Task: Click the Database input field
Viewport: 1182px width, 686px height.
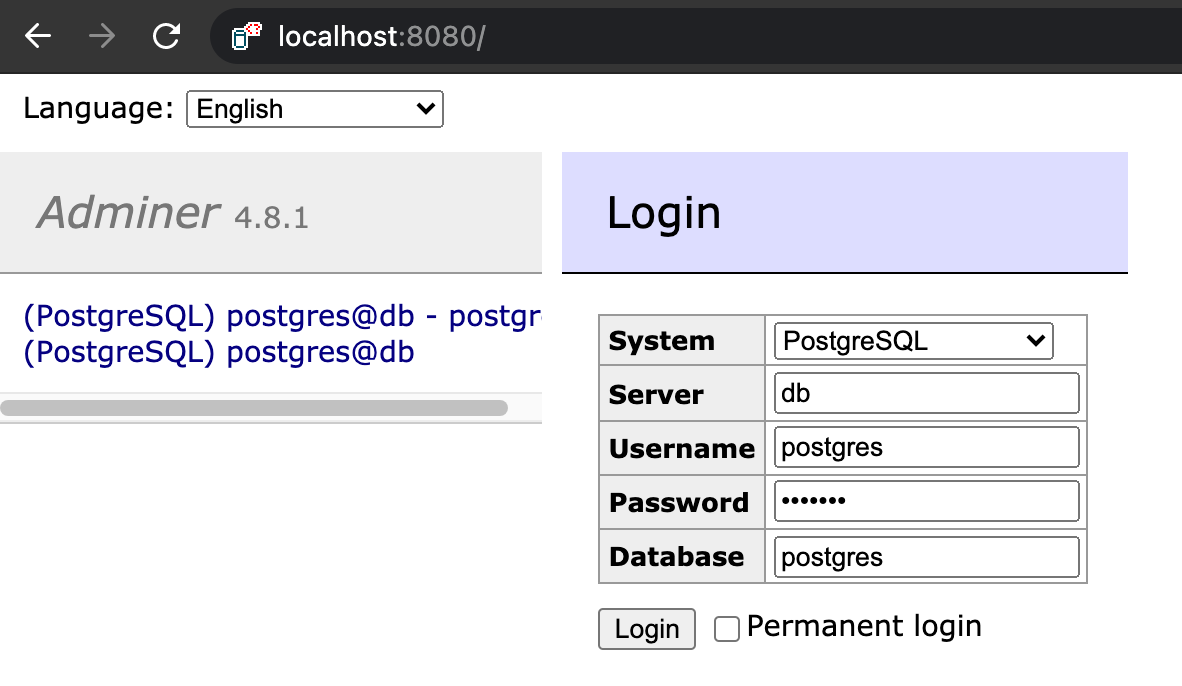Action: [926, 557]
